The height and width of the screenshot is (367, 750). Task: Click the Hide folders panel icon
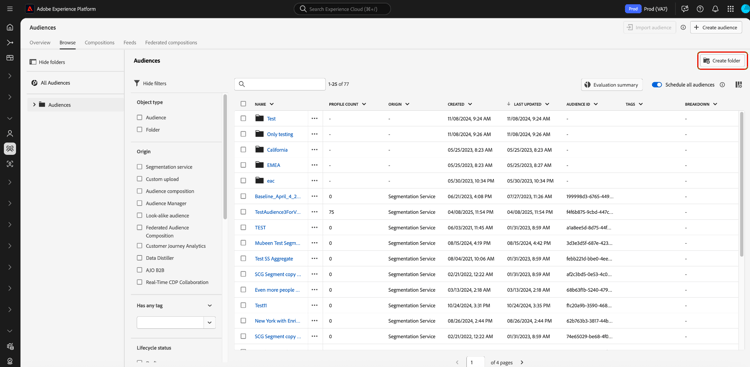pyautogui.click(x=33, y=62)
